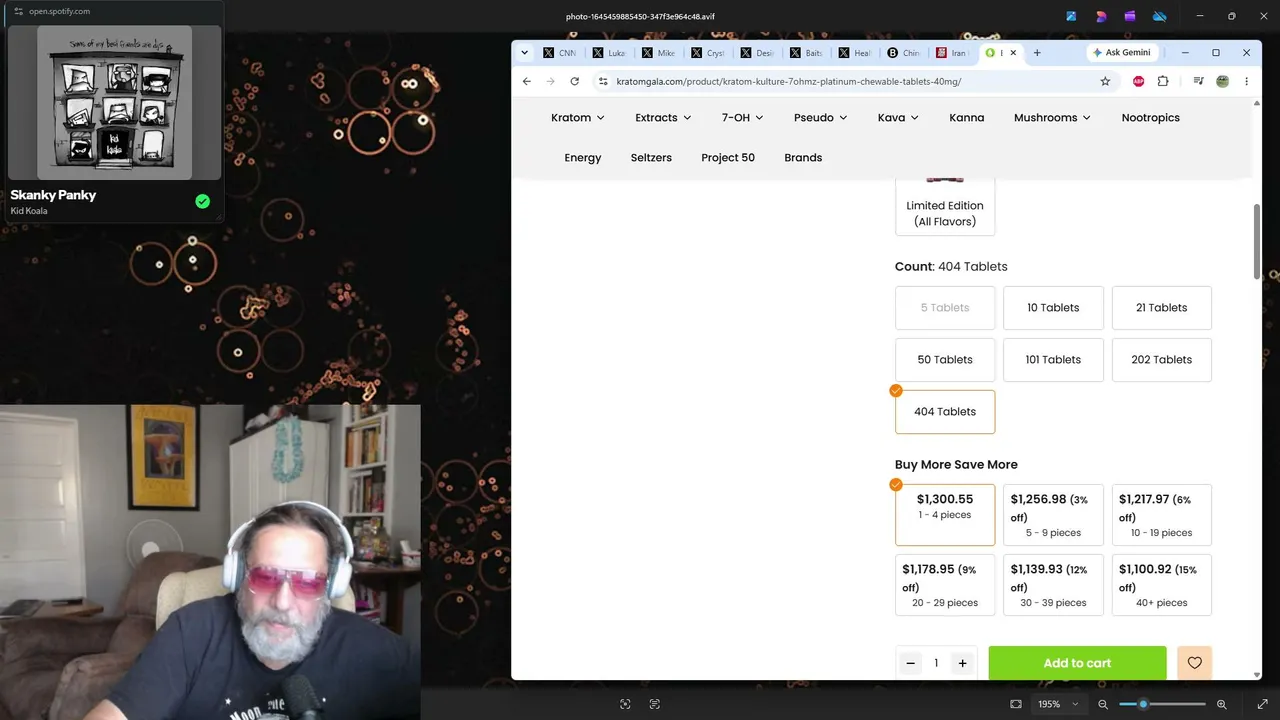Open the 195% zoom level dropdown

[1059, 704]
